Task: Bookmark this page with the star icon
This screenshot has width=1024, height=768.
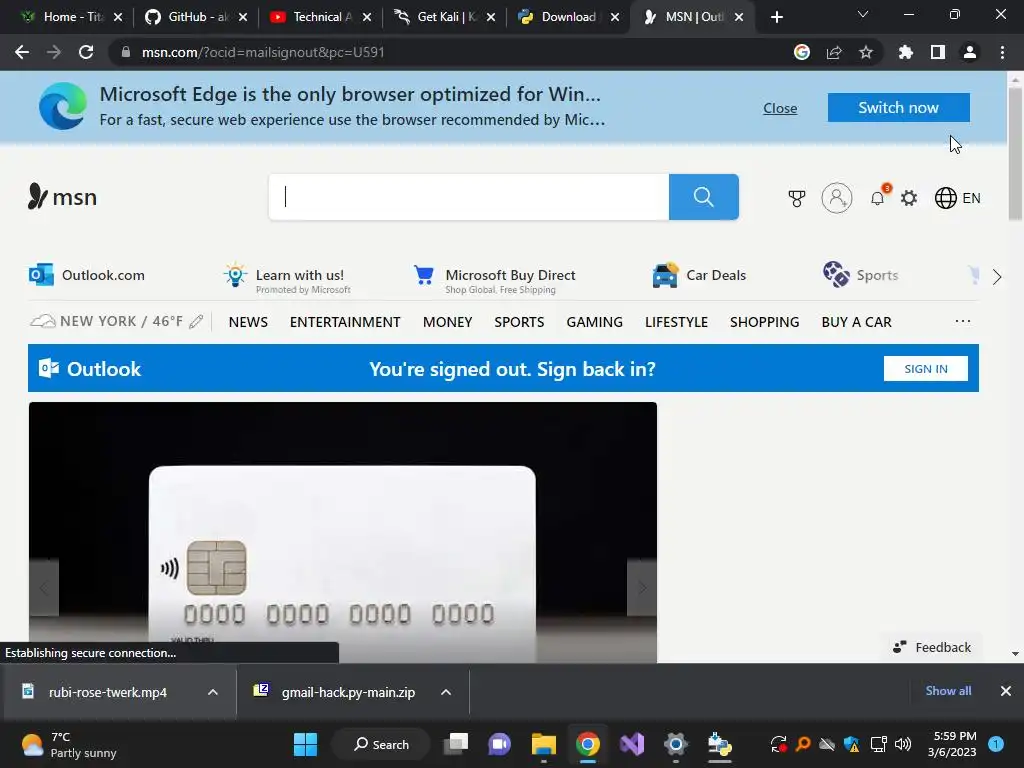Action: (866, 52)
